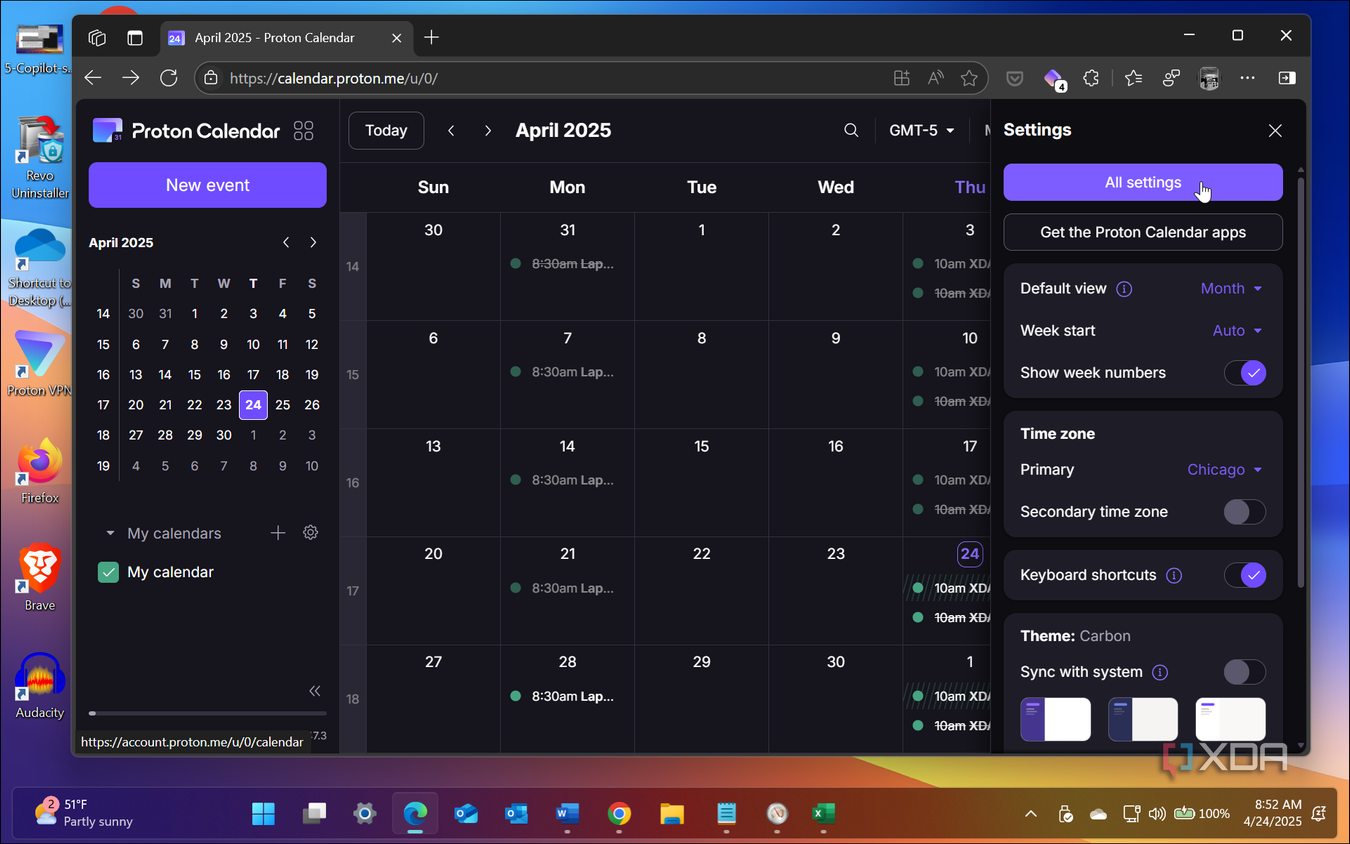1350x844 pixels.
Task: Go to previous month in mini calendar
Action: click(286, 243)
